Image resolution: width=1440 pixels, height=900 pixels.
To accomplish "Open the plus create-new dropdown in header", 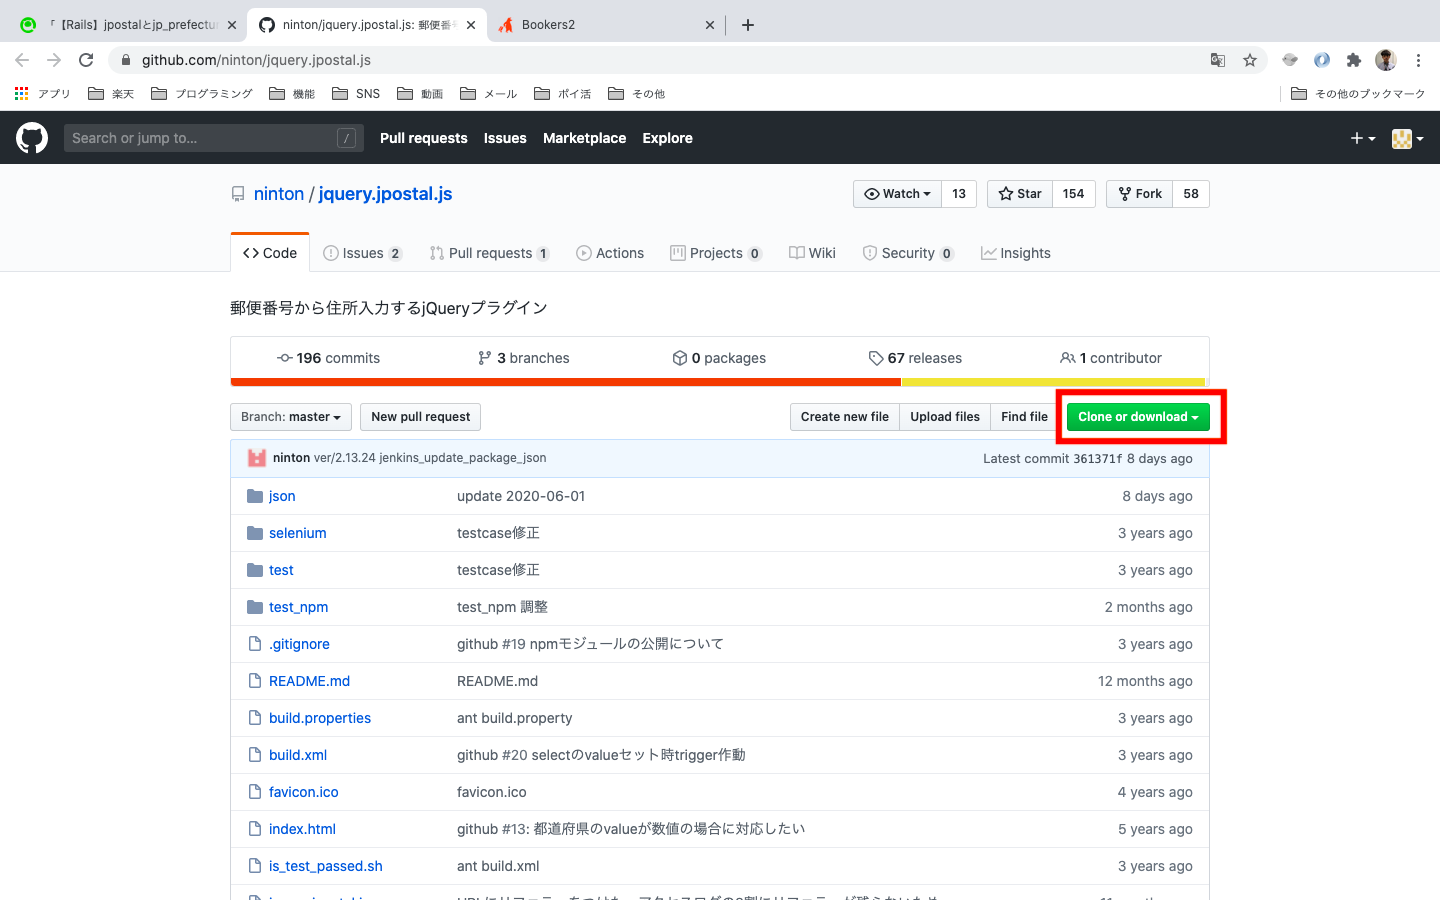I will pos(1363,138).
